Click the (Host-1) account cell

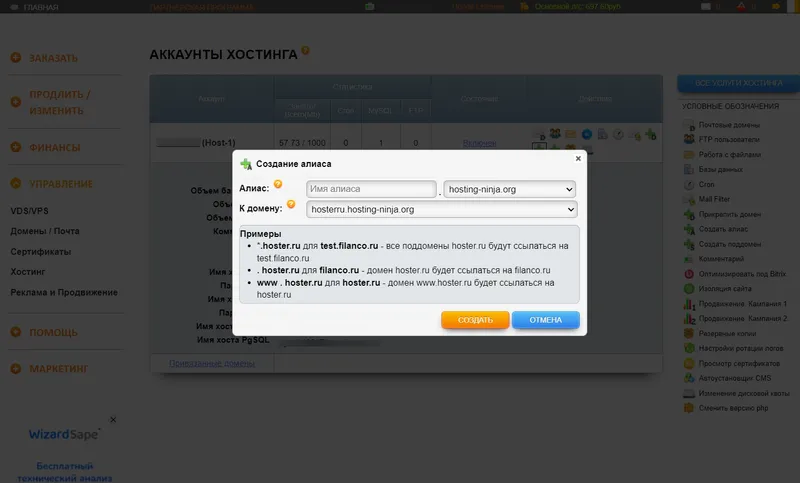(211, 143)
